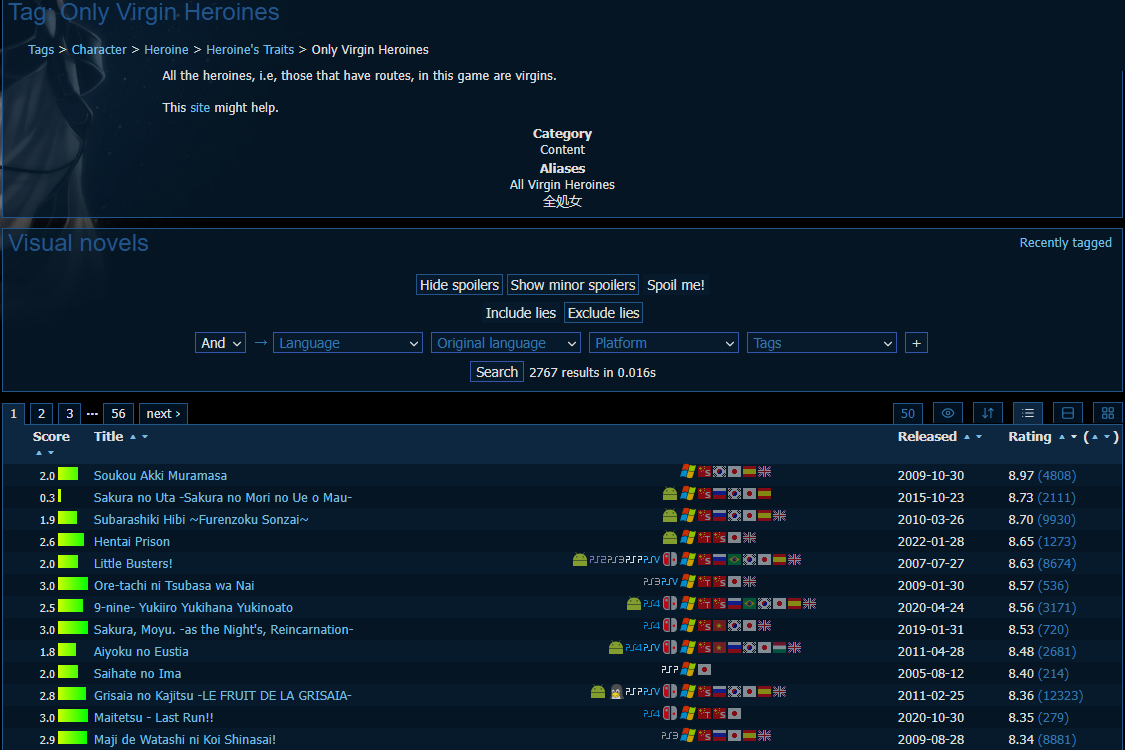Screen dimensions: 1125x750
Task: Select the Exclude lies option
Action: click(603, 313)
